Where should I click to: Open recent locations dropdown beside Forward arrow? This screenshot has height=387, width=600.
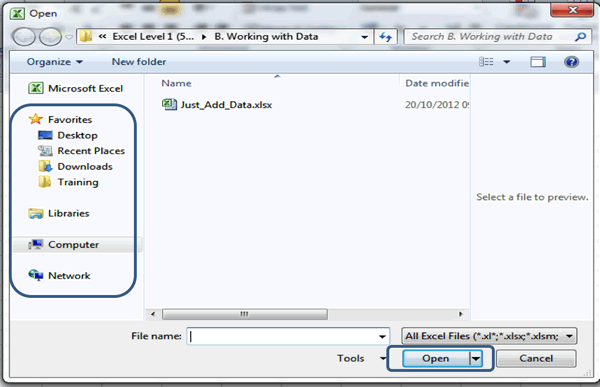point(69,37)
